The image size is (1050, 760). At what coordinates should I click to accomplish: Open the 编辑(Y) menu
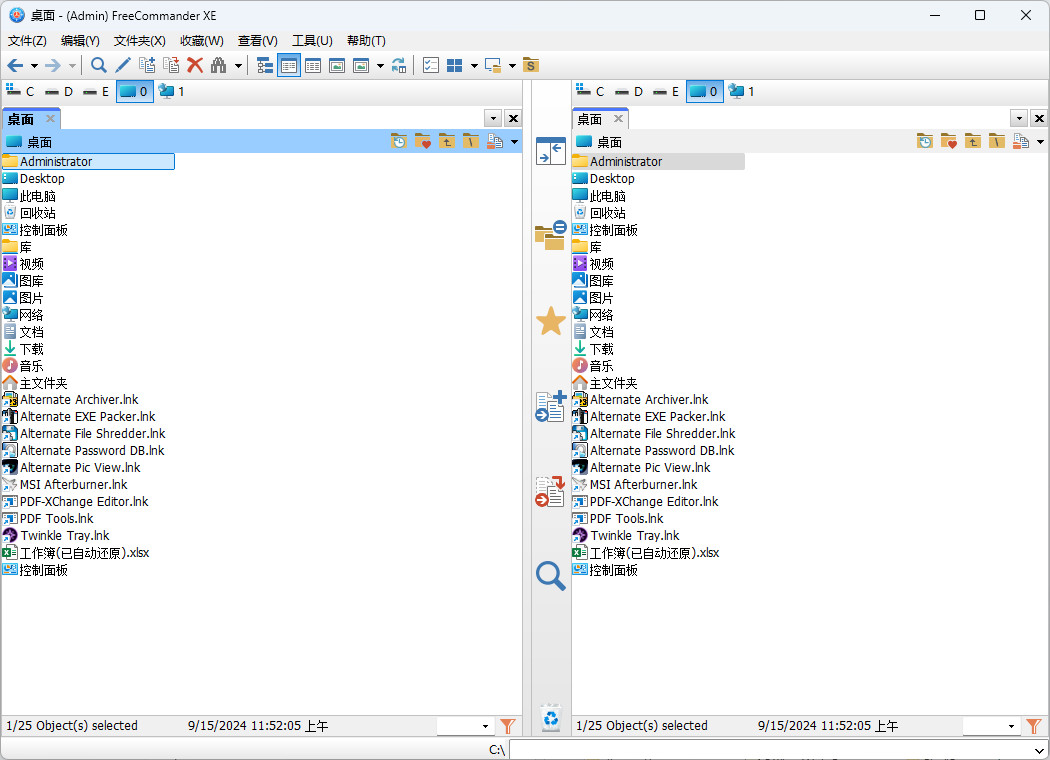pyautogui.click(x=80, y=41)
